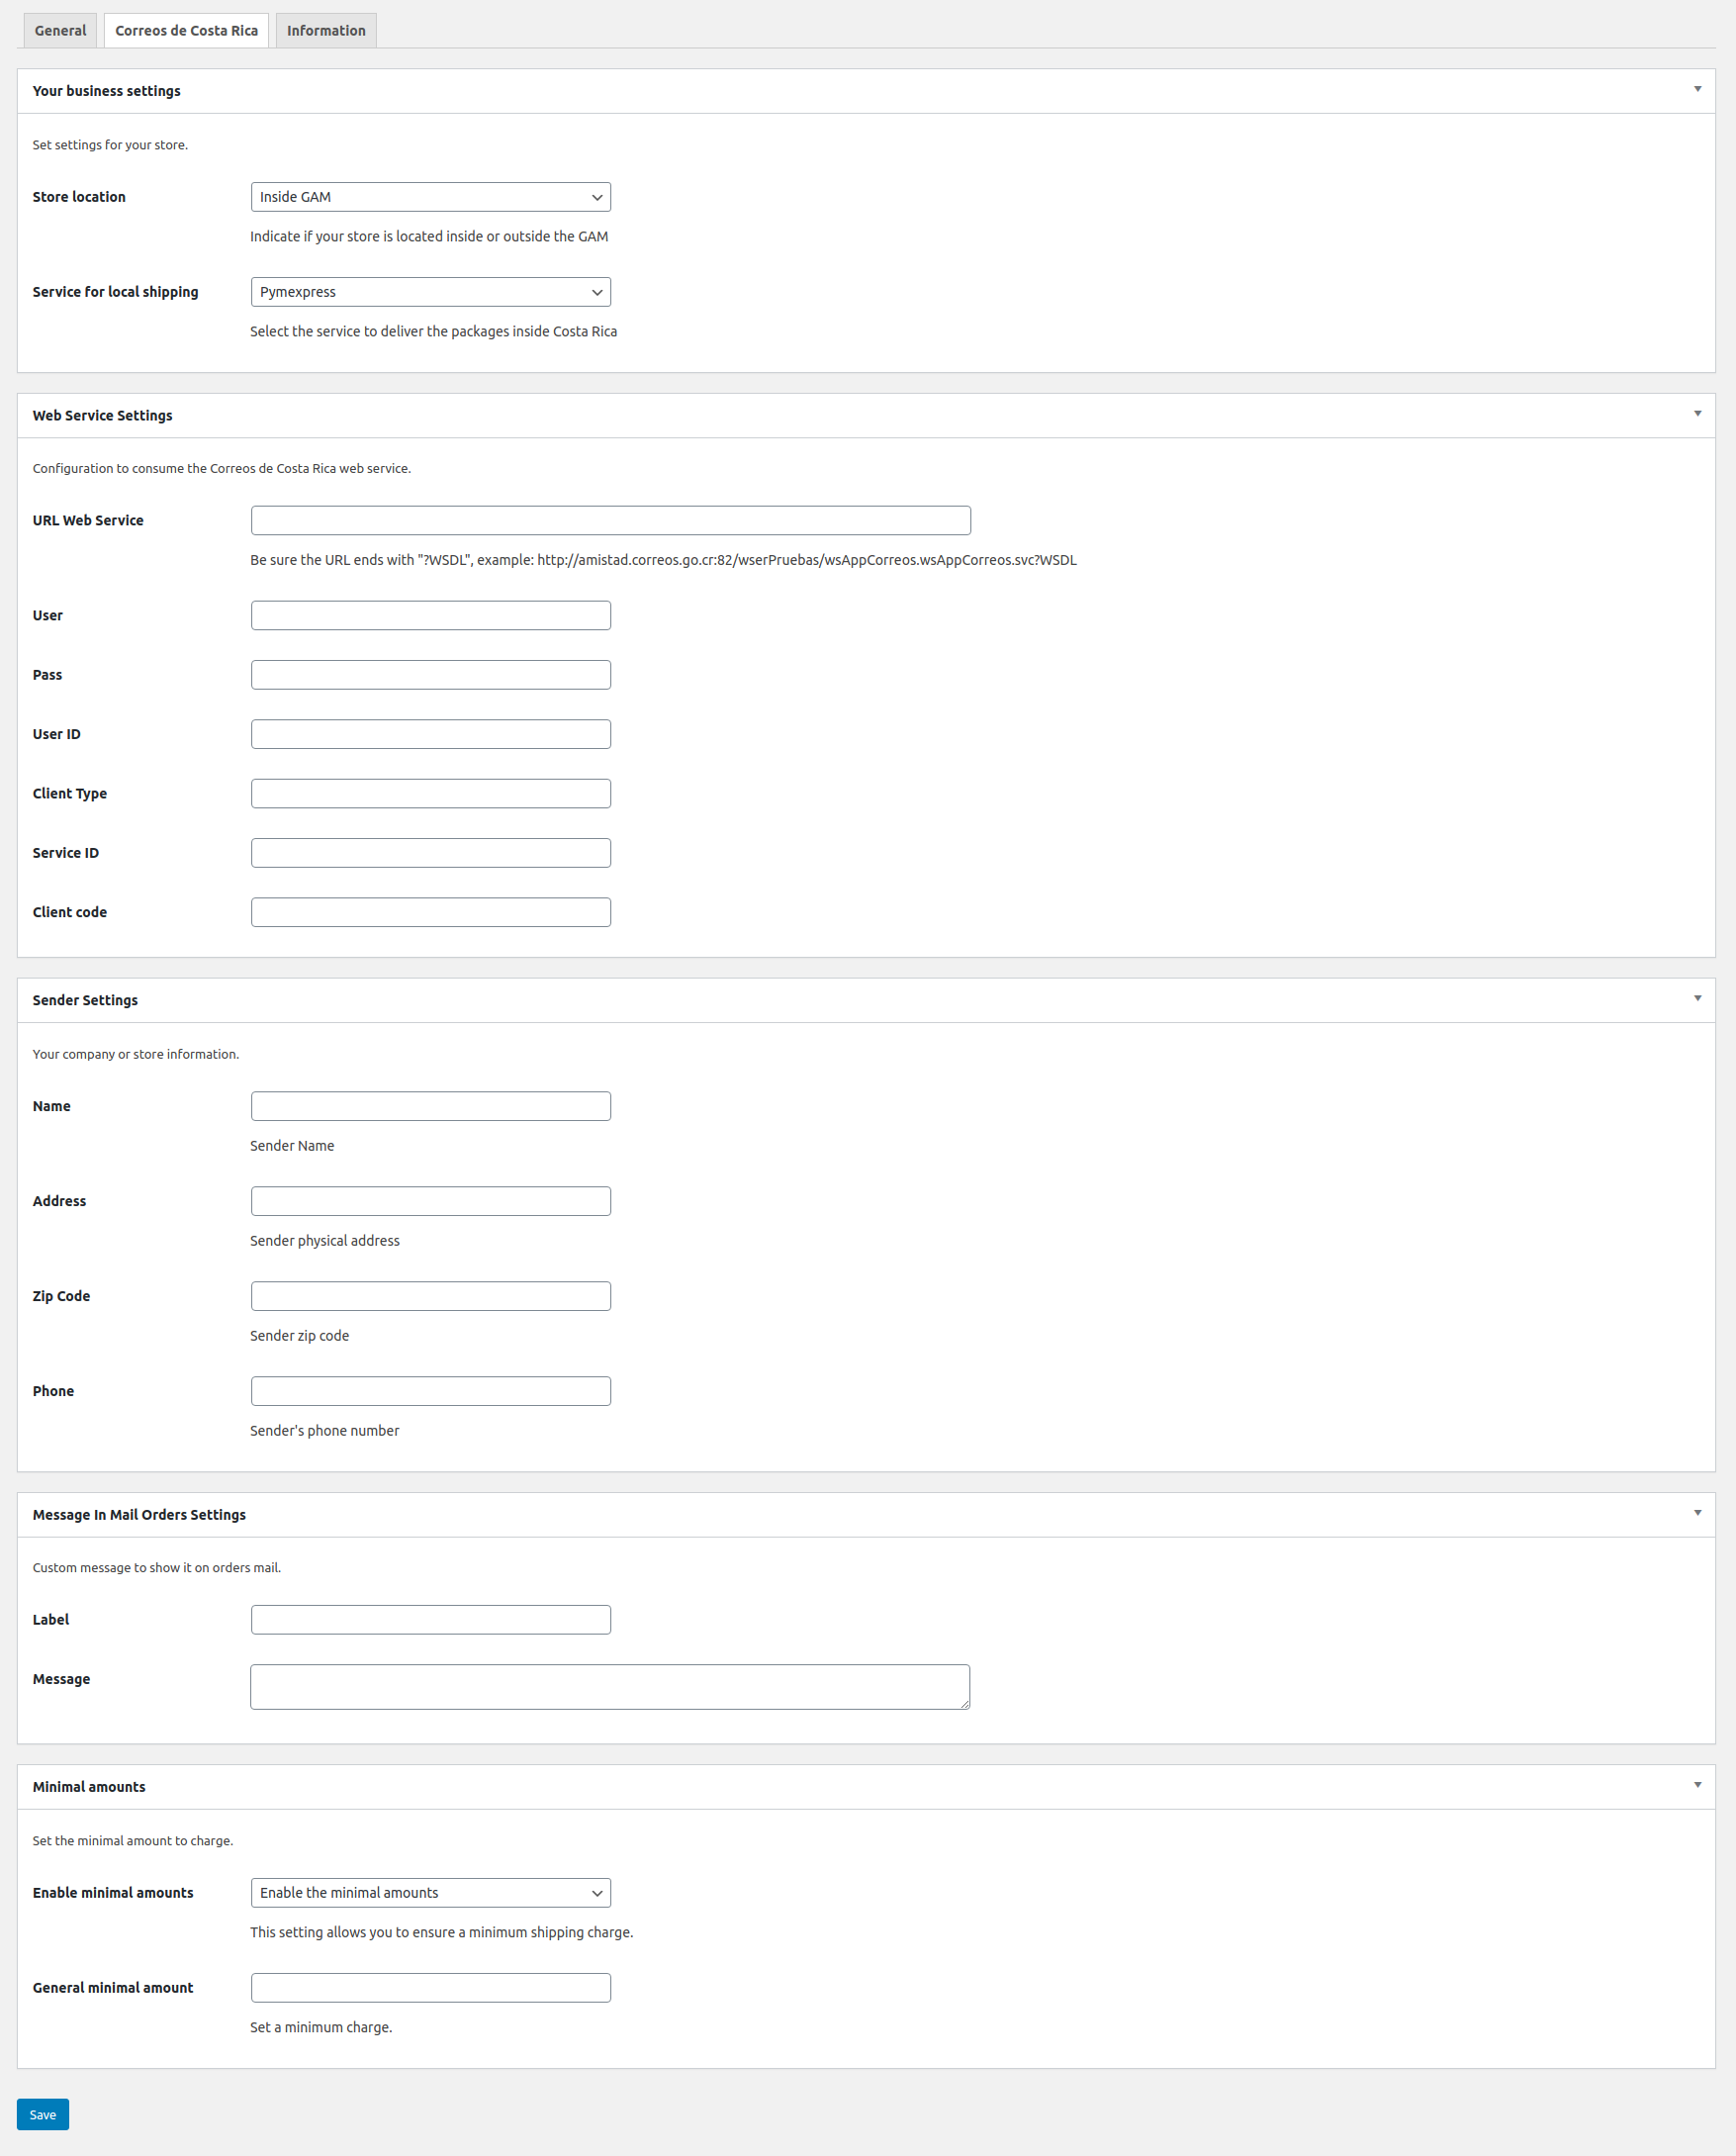
Task: Focus the Service ID field
Action: pyautogui.click(x=430, y=853)
